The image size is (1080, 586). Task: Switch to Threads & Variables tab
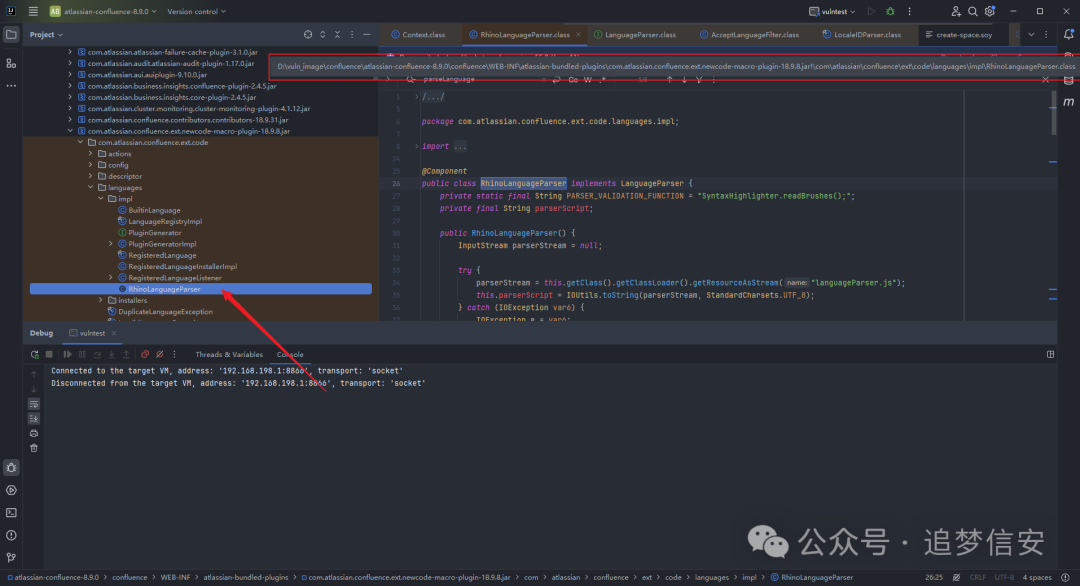[x=229, y=355]
